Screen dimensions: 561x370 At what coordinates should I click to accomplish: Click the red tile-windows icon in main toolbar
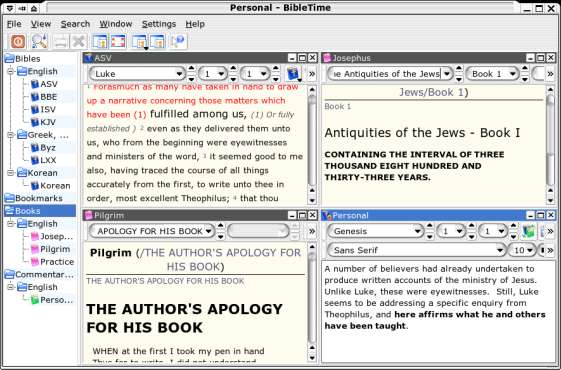coord(118,42)
